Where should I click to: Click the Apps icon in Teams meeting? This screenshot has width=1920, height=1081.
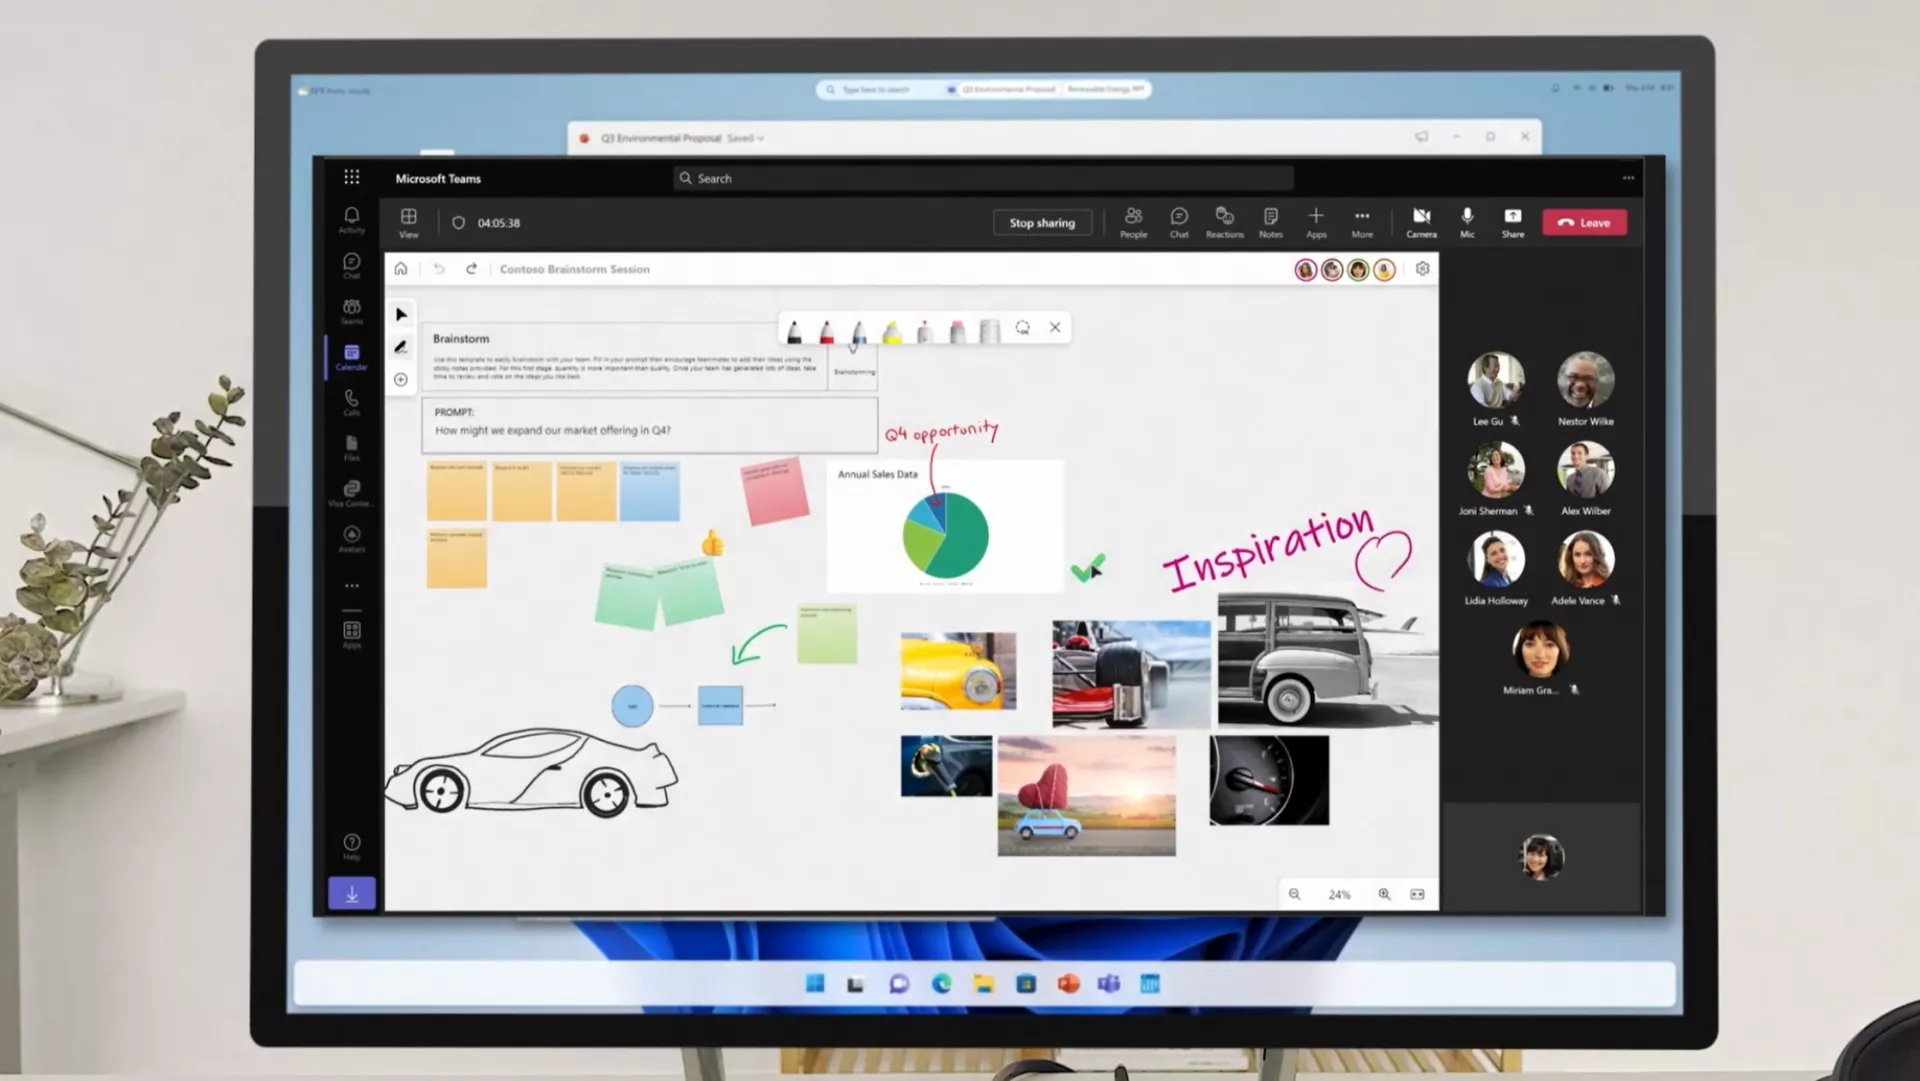[x=1316, y=221]
